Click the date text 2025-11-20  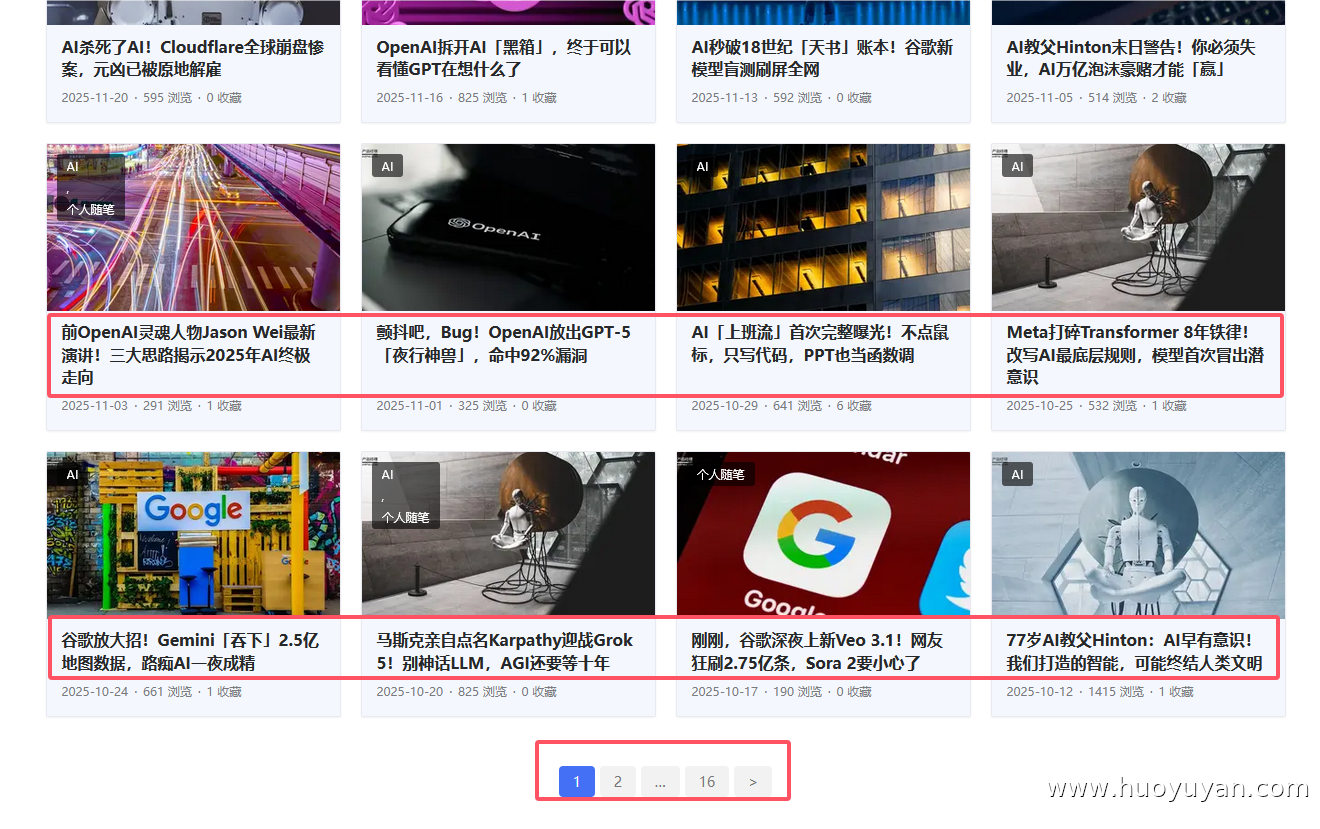pos(95,98)
